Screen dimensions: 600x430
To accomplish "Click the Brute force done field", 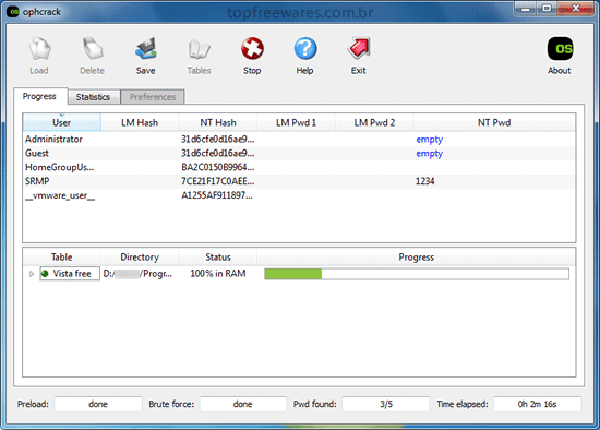I will pyautogui.click(x=243, y=404).
